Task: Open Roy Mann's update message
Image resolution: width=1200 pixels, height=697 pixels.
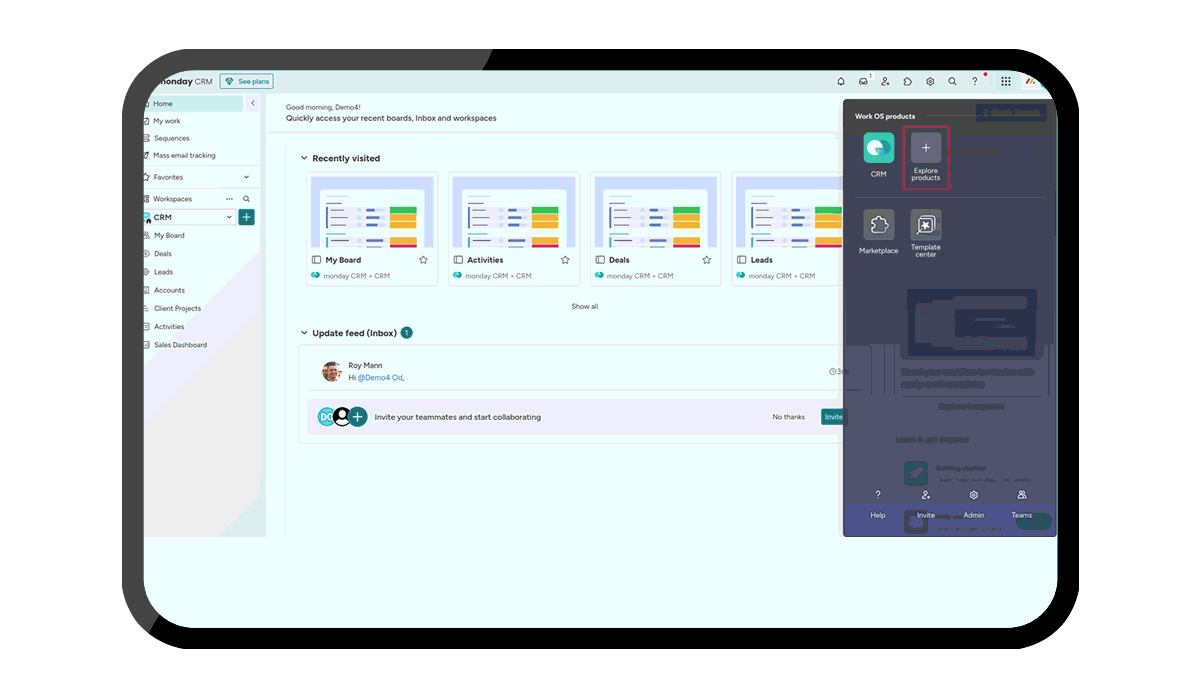Action: pyautogui.click(x=575, y=372)
